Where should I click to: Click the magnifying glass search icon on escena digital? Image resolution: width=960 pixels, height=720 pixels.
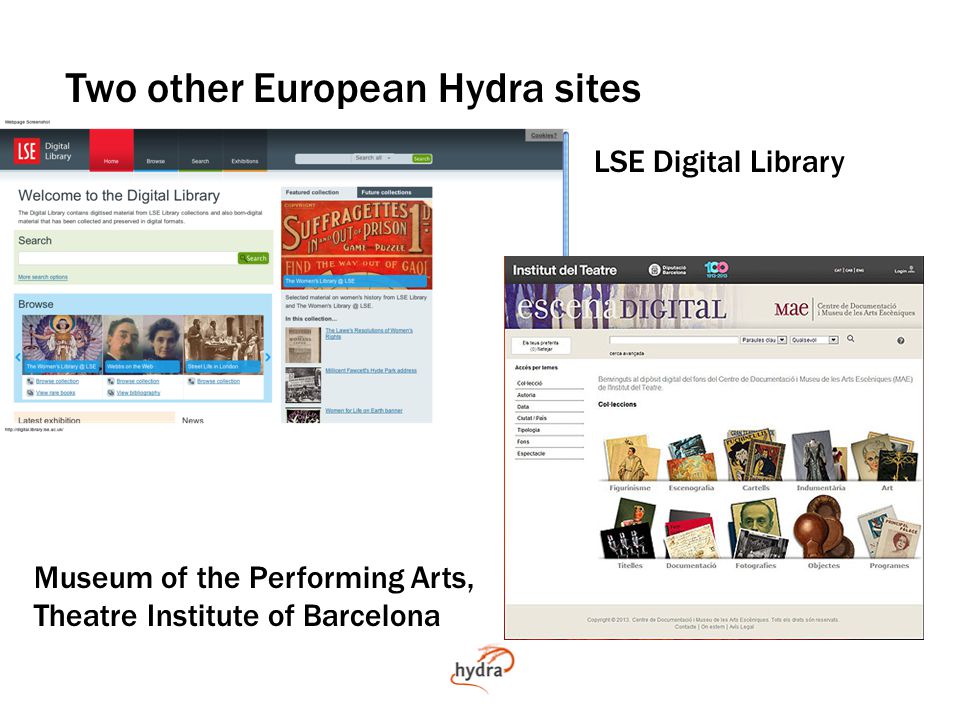pos(850,339)
